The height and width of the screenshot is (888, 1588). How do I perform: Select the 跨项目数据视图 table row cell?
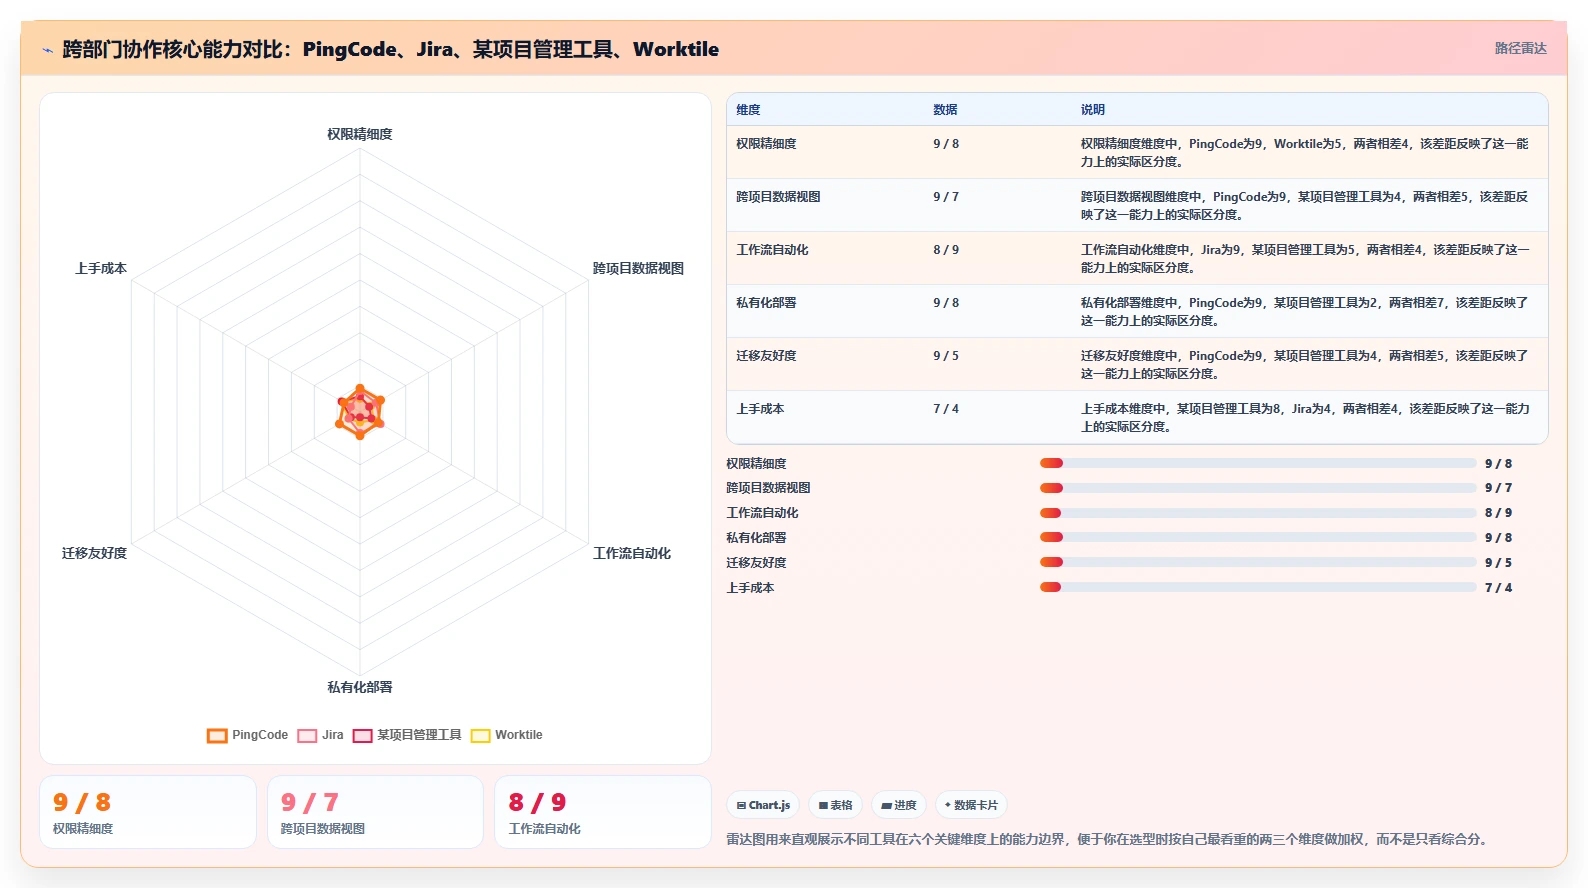(x=778, y=197)
